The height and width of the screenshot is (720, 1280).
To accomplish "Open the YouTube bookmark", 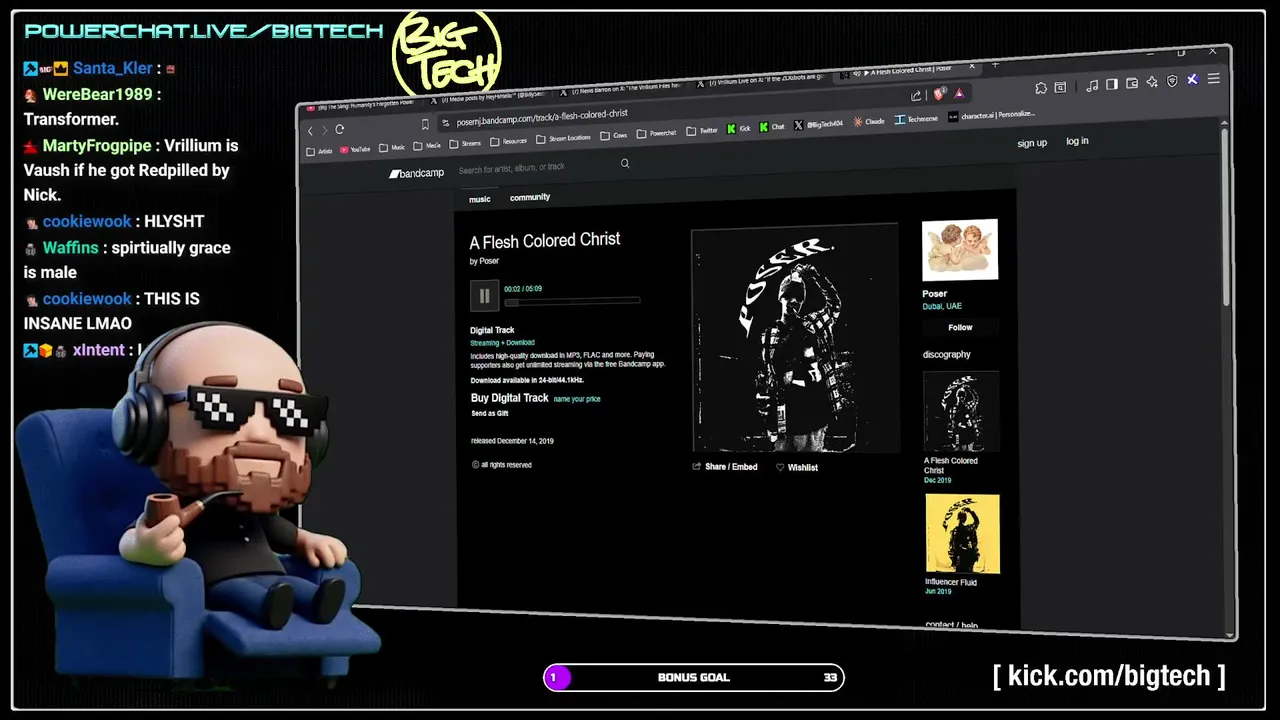I will [355, 150].
